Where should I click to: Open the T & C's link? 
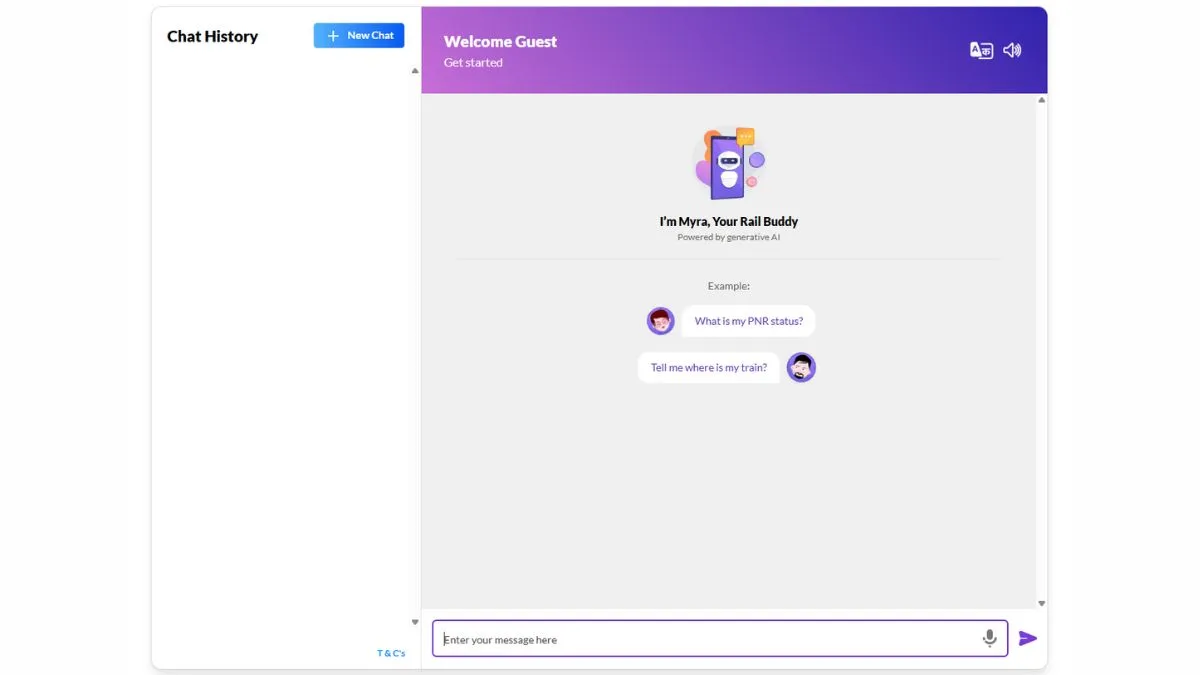[391, 653]
